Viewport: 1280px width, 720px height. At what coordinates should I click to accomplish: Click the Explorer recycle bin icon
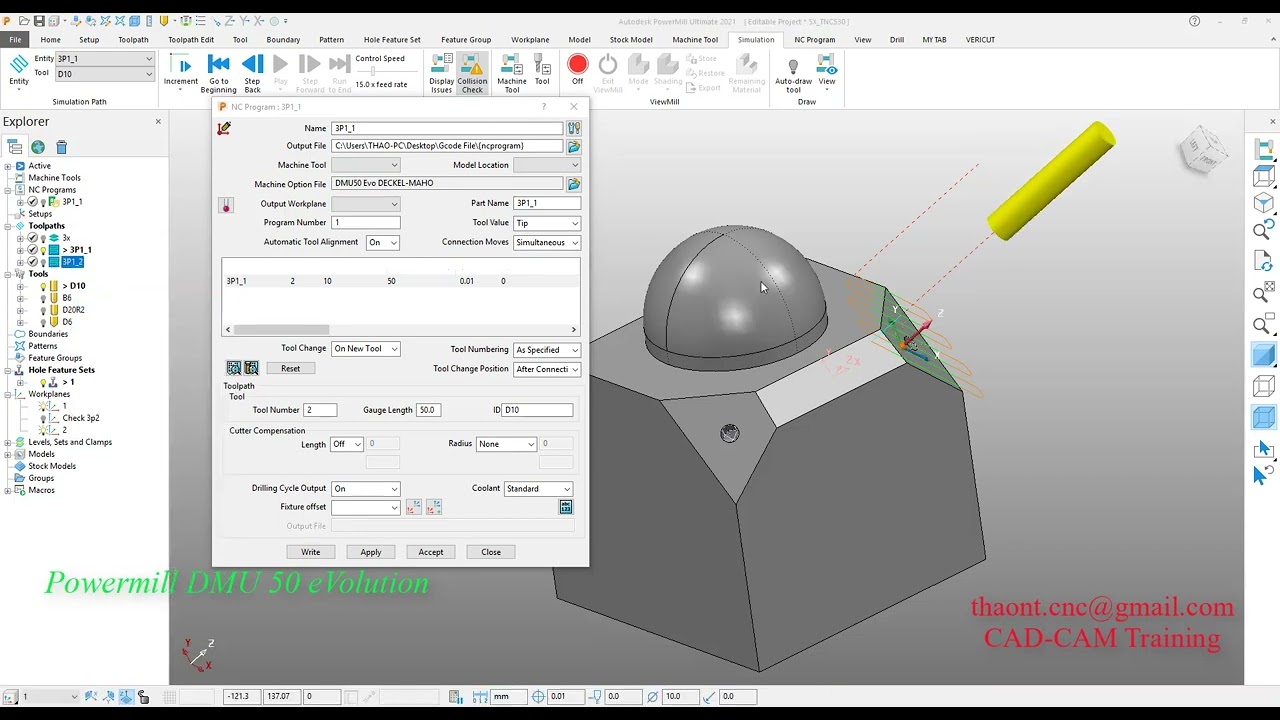point(61,147)
